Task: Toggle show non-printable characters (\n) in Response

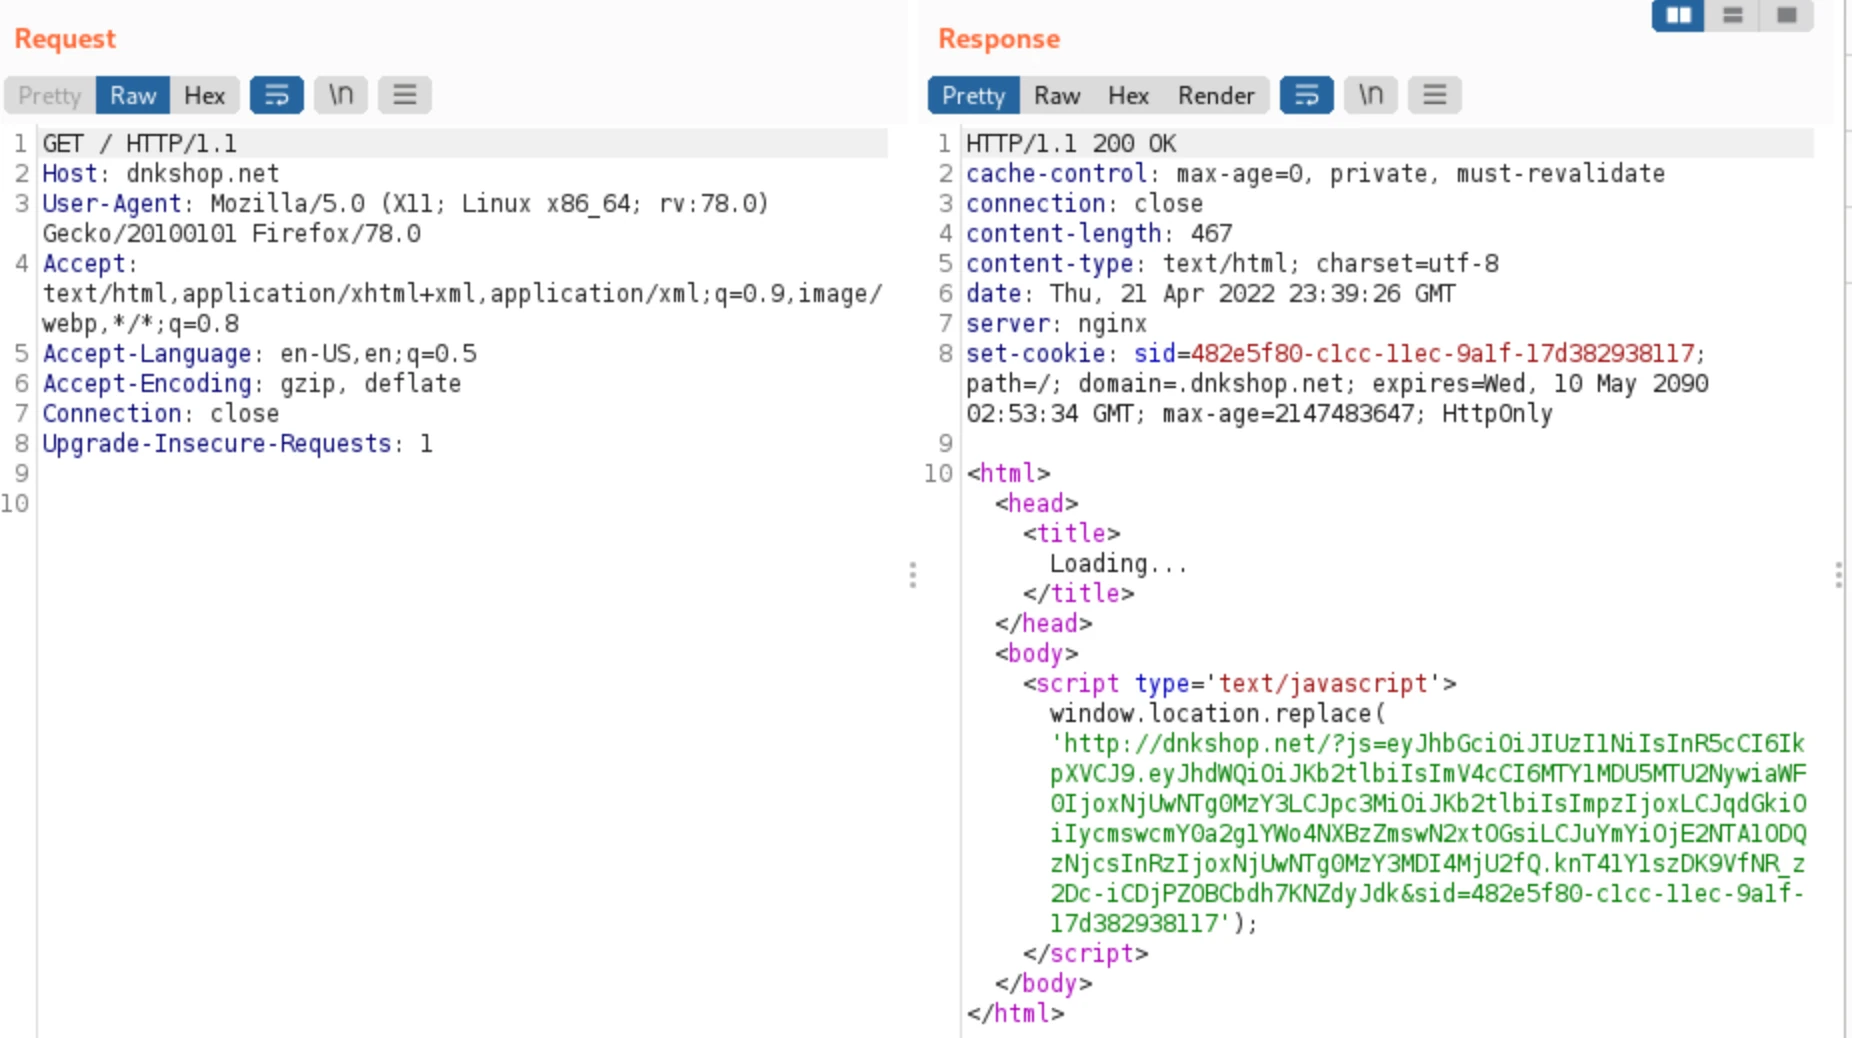Action: (x=1371, y=95)
